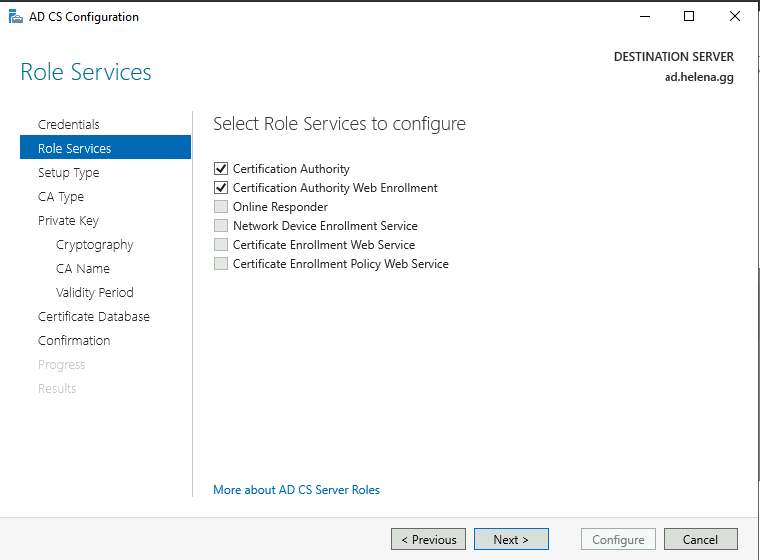Select Role Services in navigation pane
Screen dimensions: 760x560
(75, 149)
